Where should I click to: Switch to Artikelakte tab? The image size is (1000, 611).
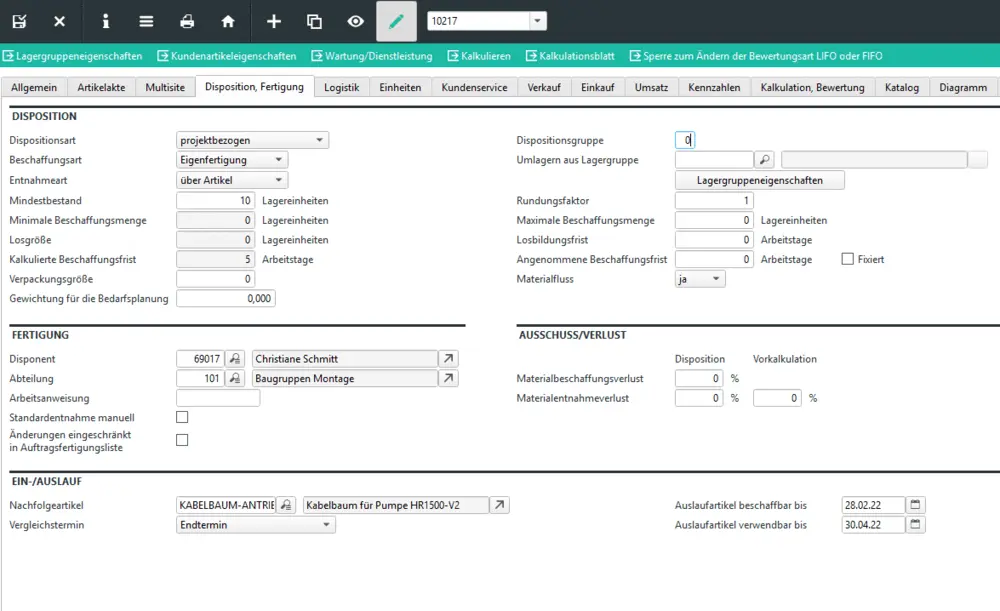101,87
